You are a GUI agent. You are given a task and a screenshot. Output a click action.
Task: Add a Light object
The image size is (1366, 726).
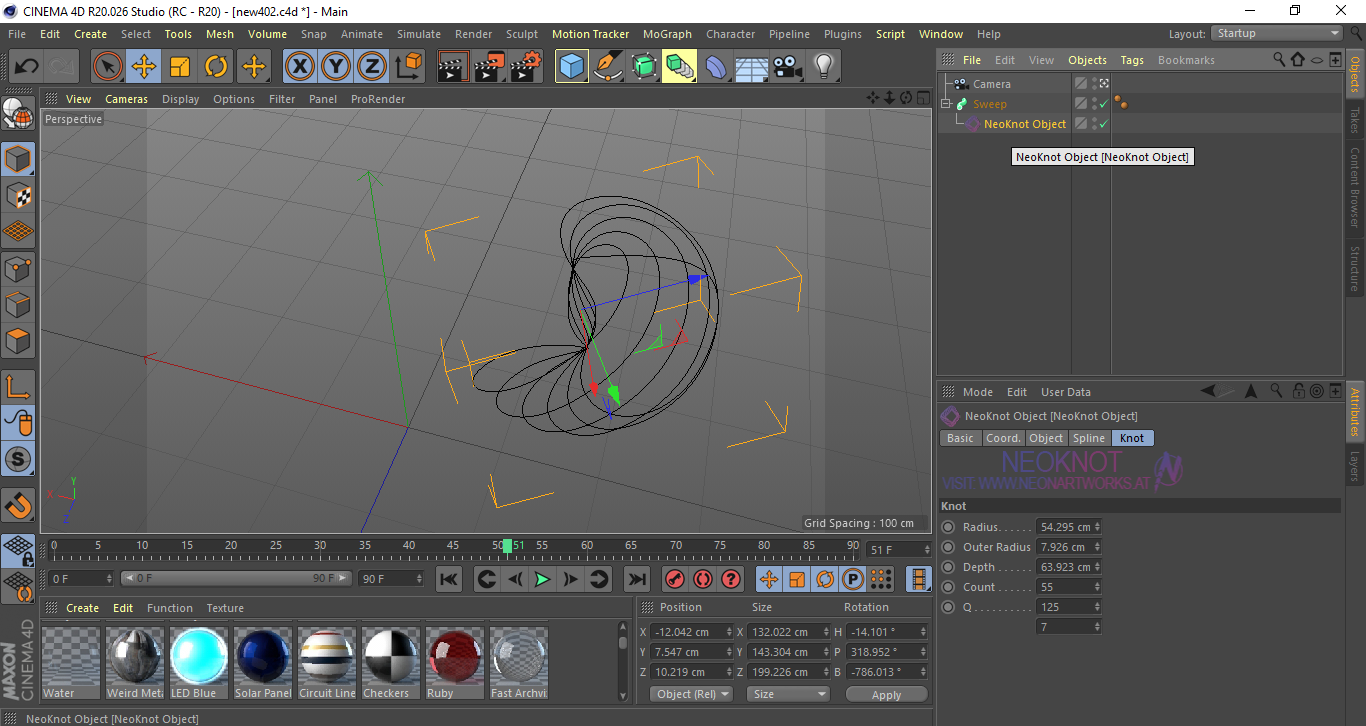tap(824, 67)
